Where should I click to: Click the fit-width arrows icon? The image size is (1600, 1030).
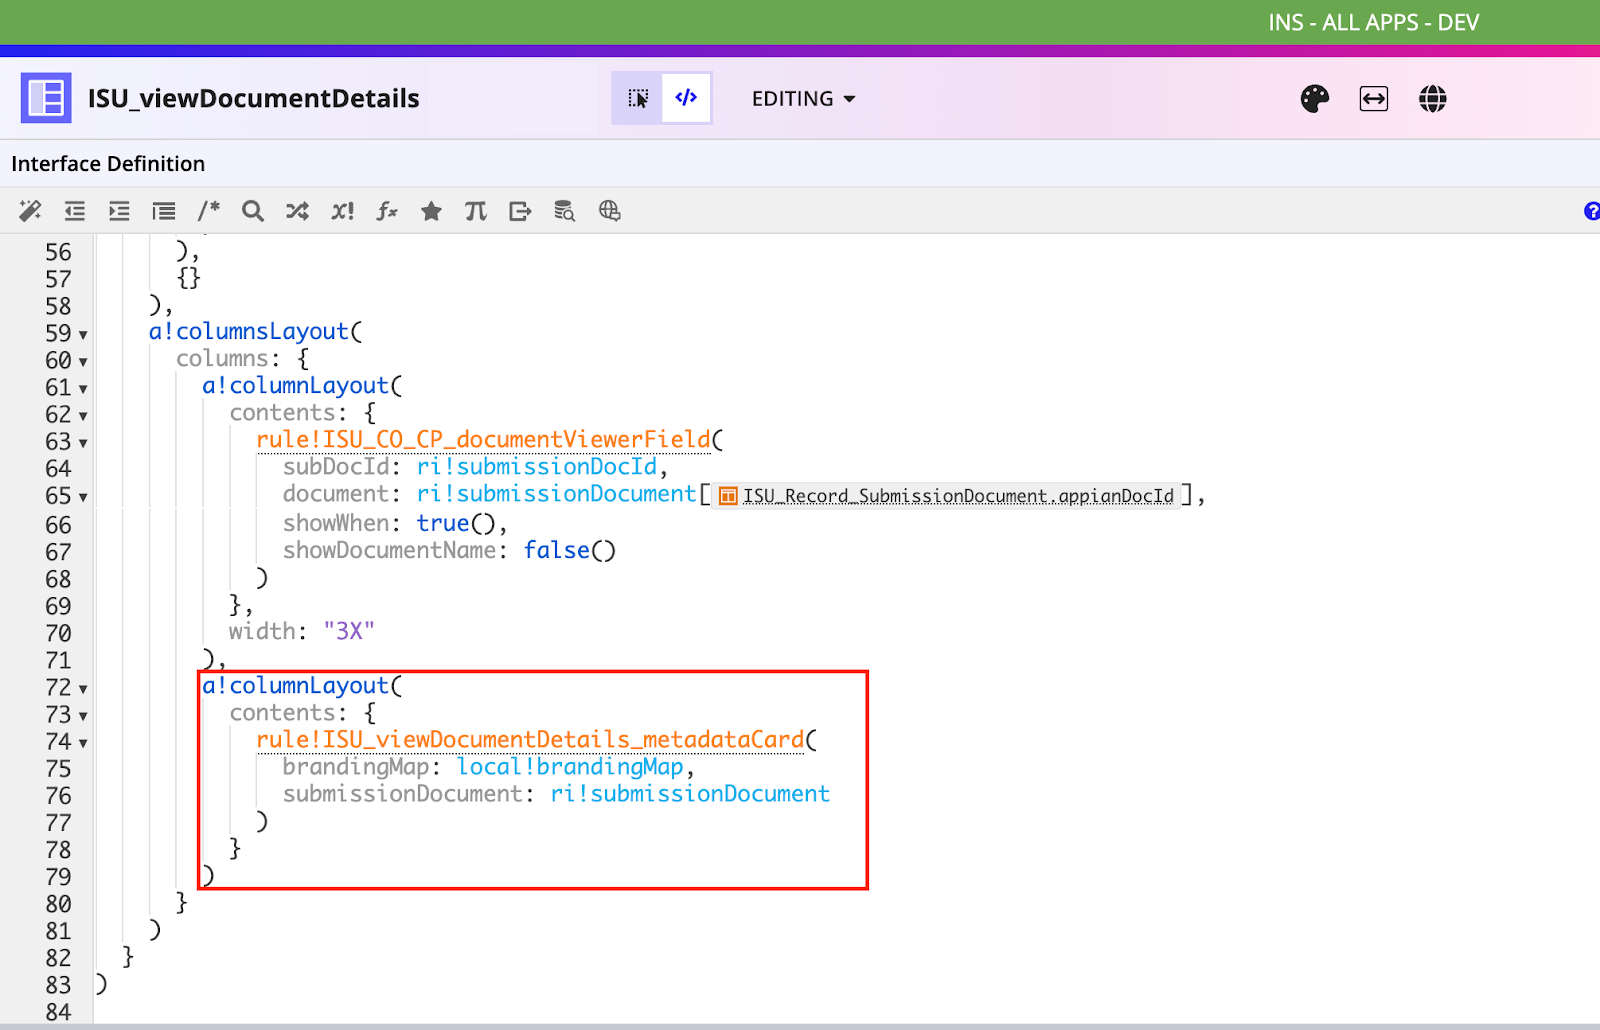(1374, 98)
